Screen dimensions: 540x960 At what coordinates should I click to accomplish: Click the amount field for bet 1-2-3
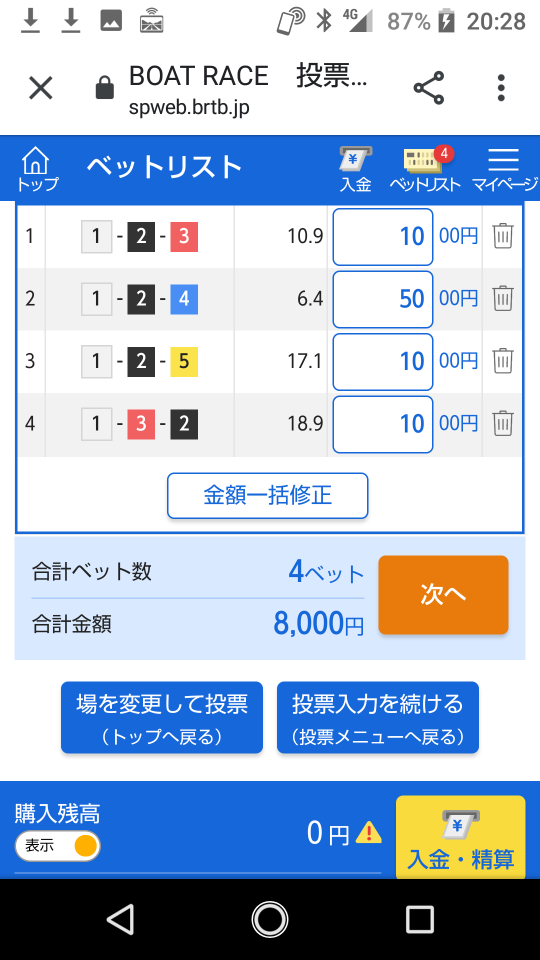point(383,236)
